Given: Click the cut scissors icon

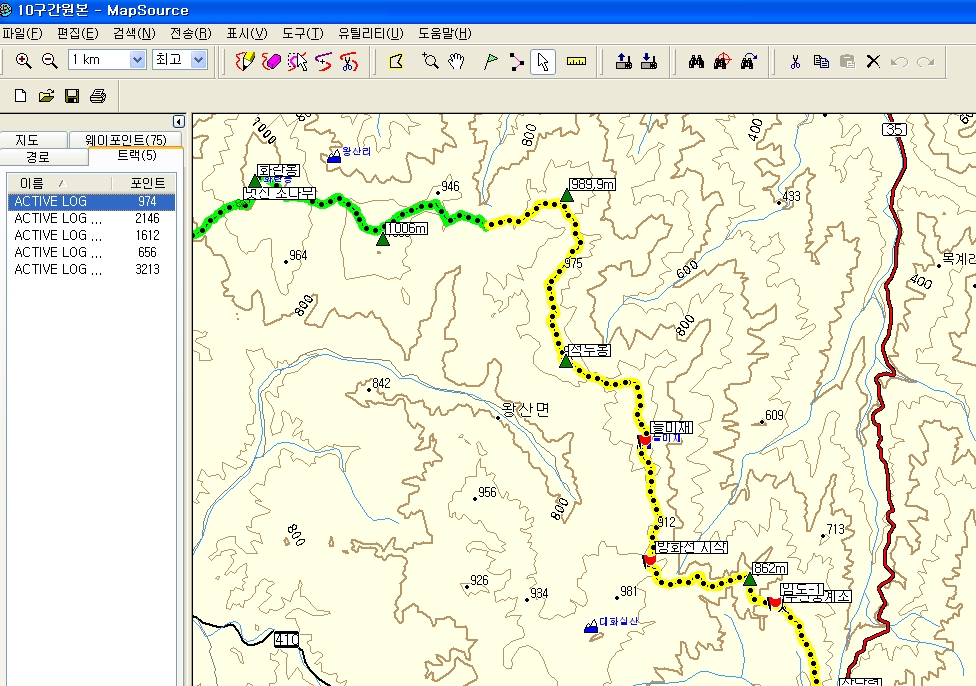Looking at the screenshot, I should [795, 61].
